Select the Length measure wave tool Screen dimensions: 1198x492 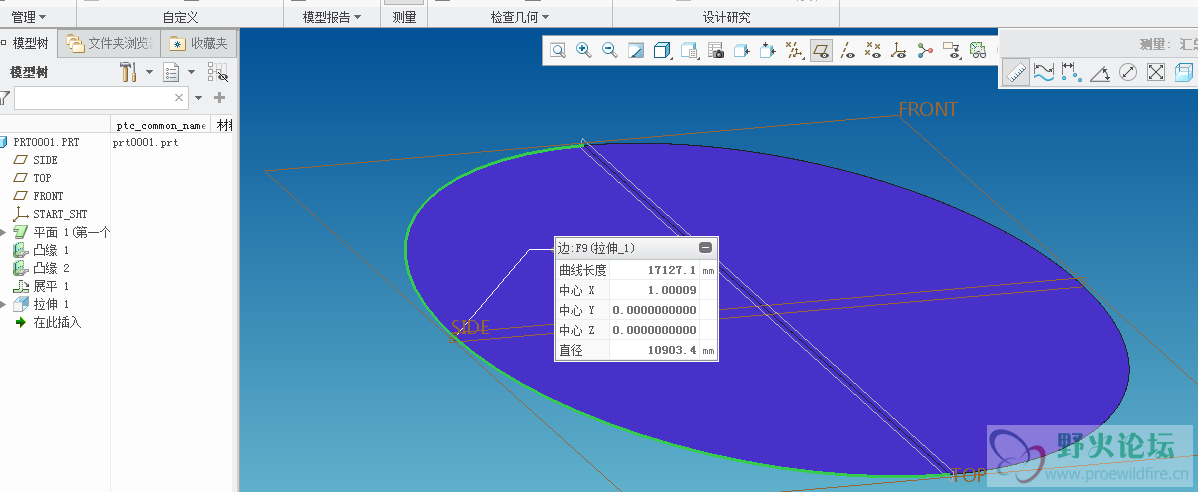(x=1044, y=73)
